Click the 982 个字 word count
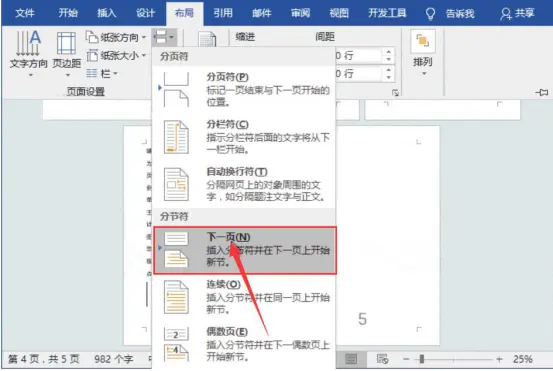Image resolution: width=553 pixels, height=371 pixels. pyautogui.click(x=114, y=359)
